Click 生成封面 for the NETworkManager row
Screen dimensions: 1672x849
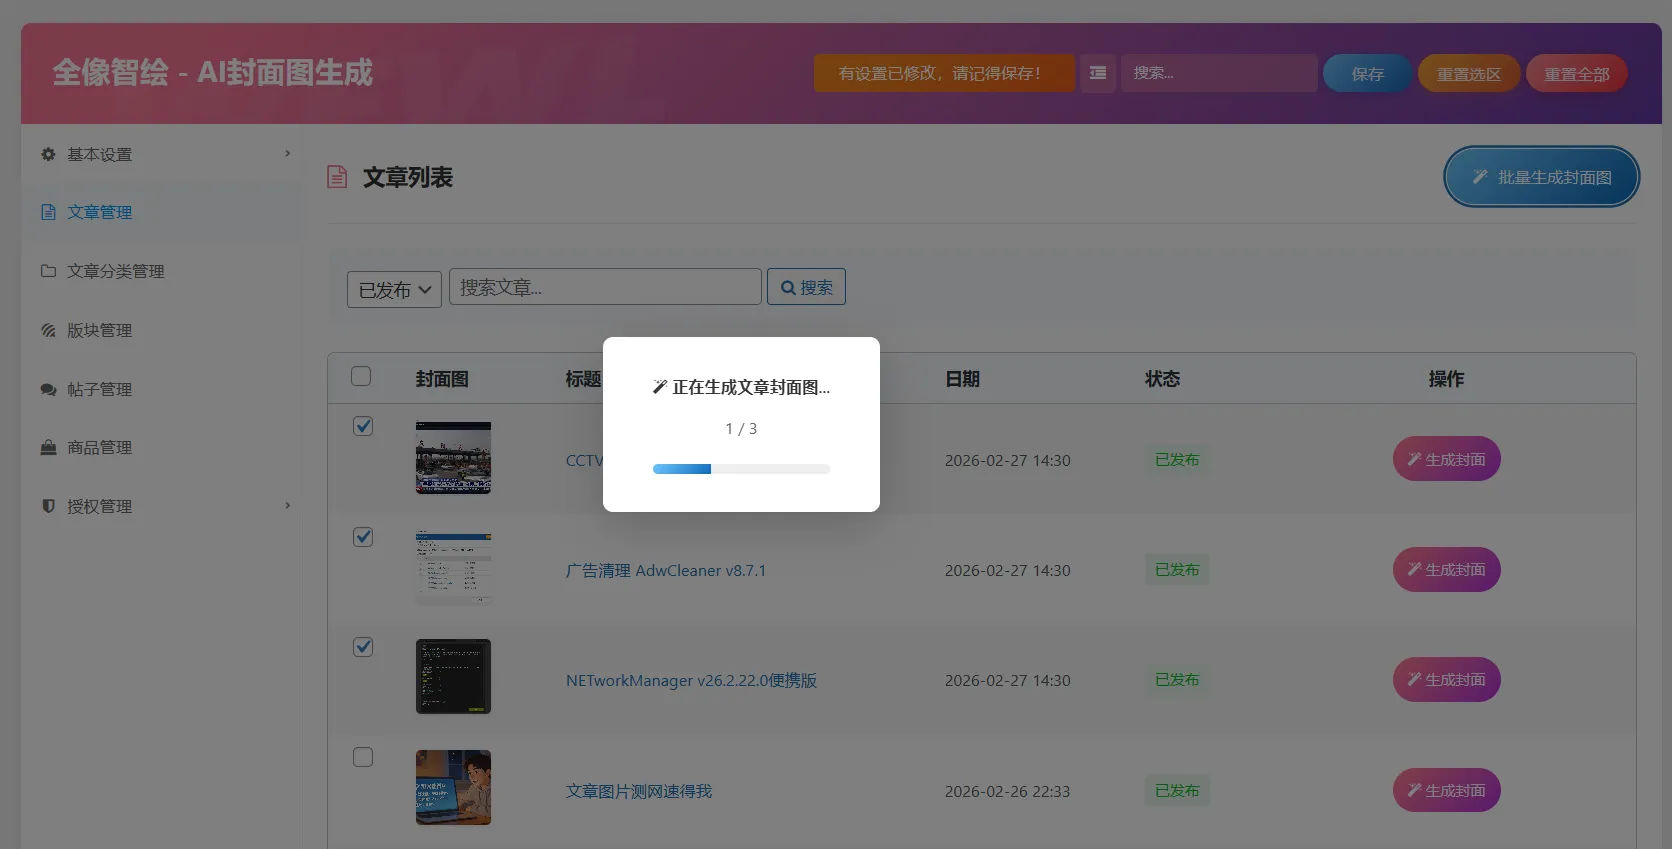pos(1446,679)
